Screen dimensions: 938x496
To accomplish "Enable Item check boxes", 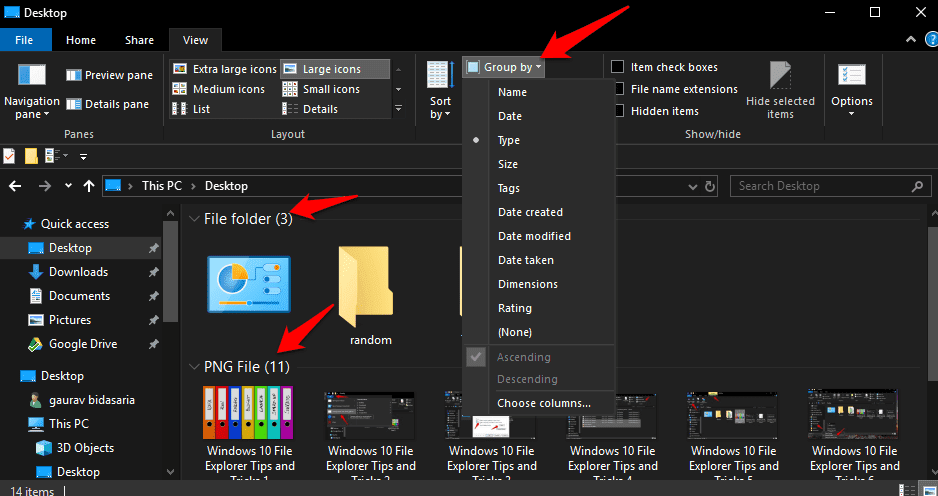I will pos(617,67).
